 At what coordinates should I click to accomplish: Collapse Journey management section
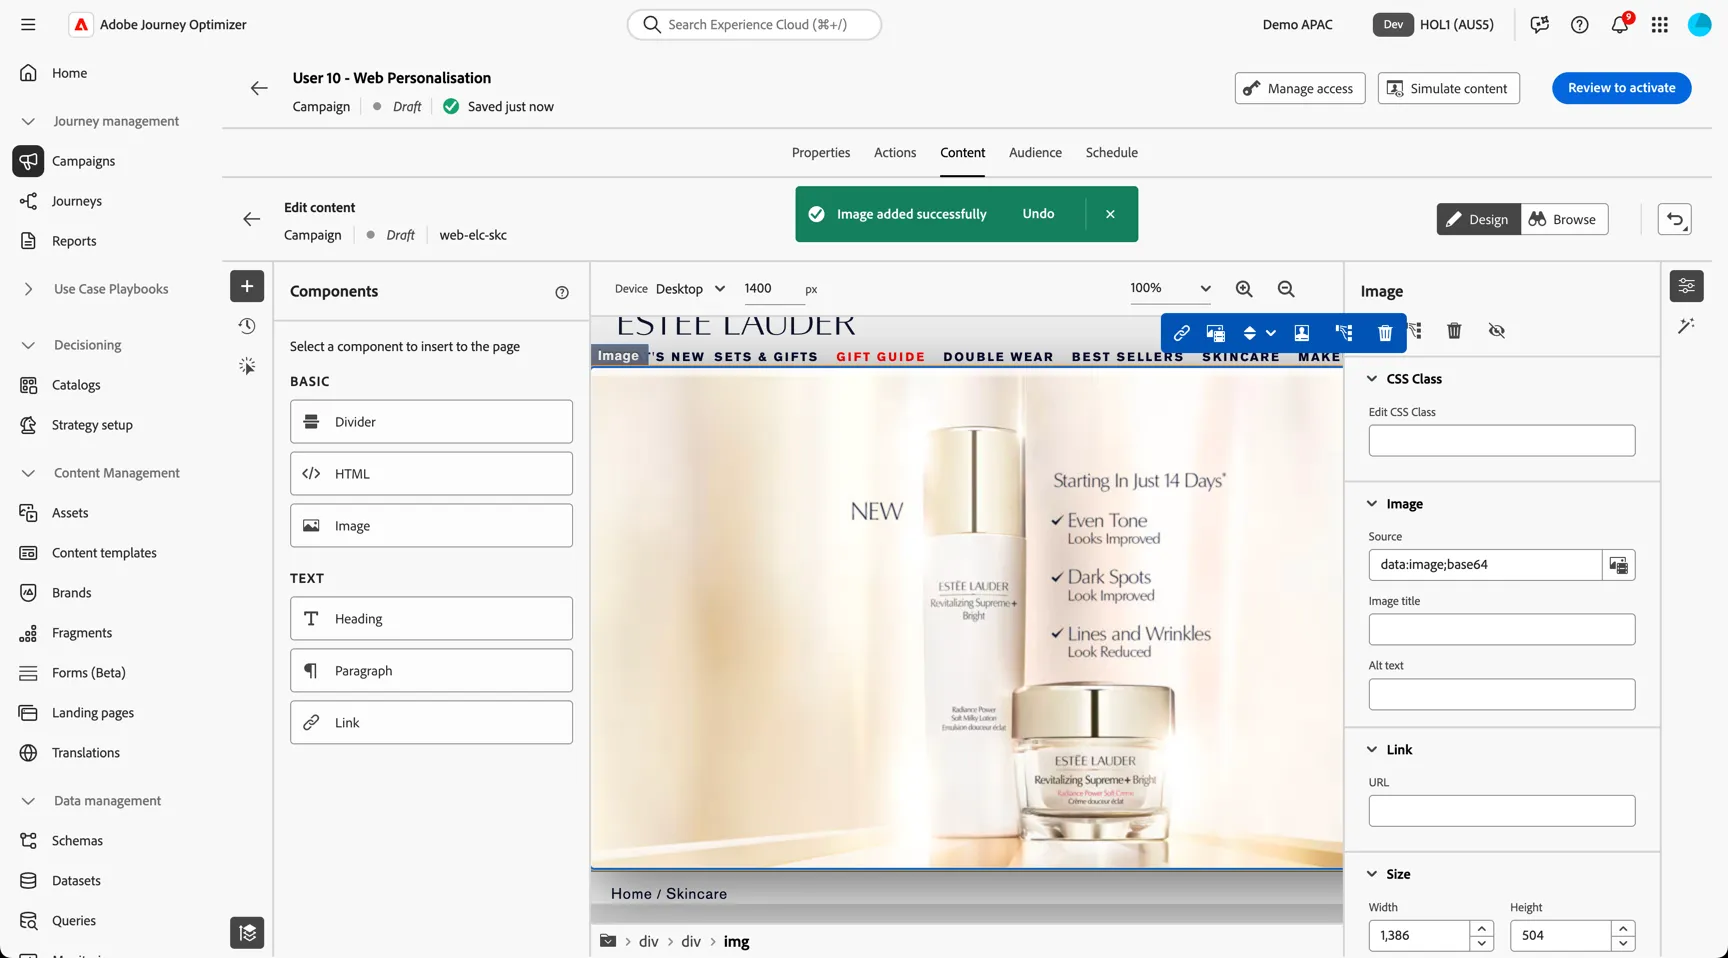[x=28, y=121]
